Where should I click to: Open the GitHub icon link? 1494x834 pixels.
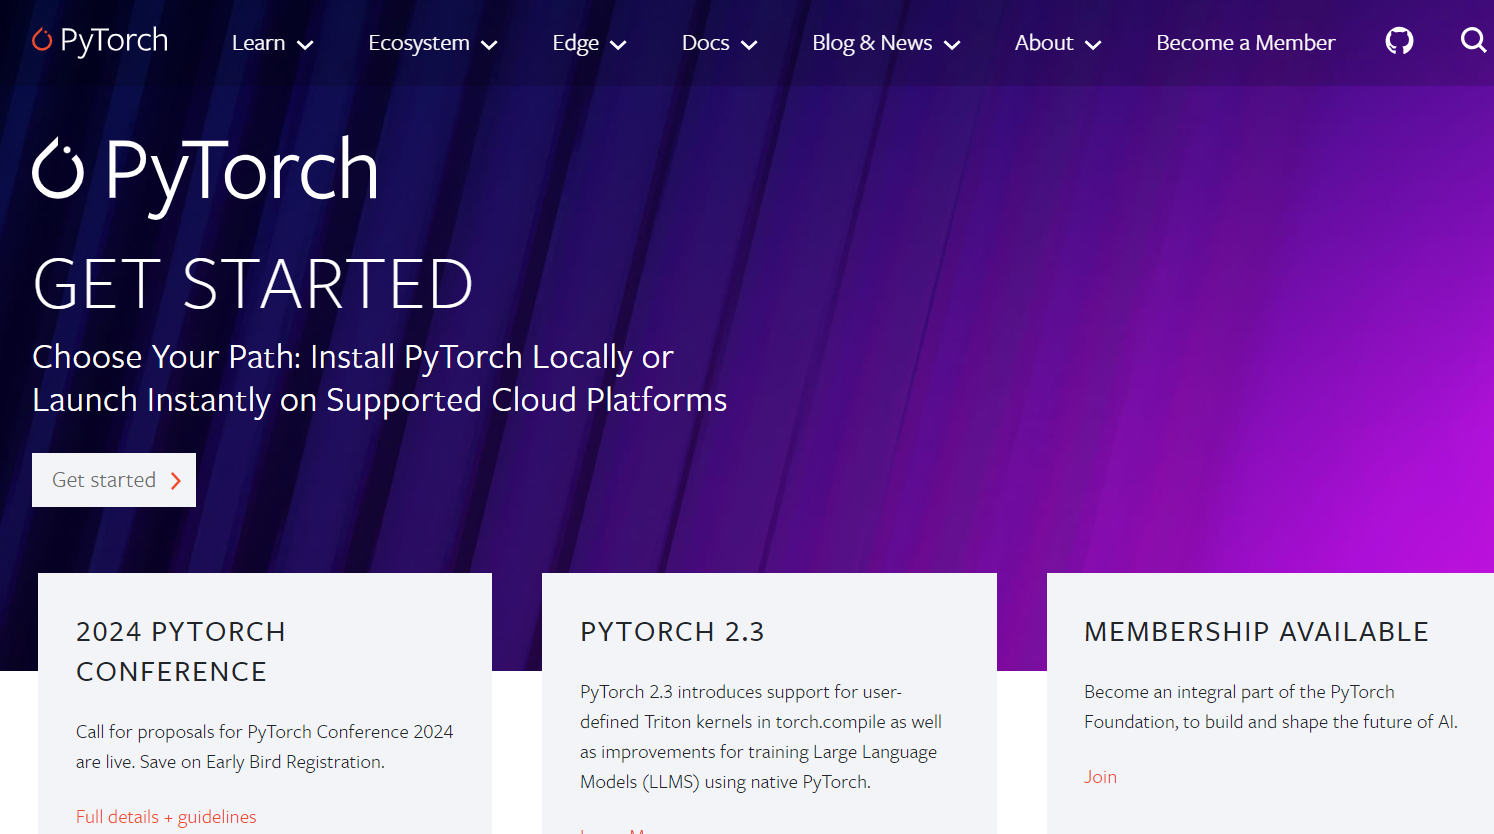1399,41
